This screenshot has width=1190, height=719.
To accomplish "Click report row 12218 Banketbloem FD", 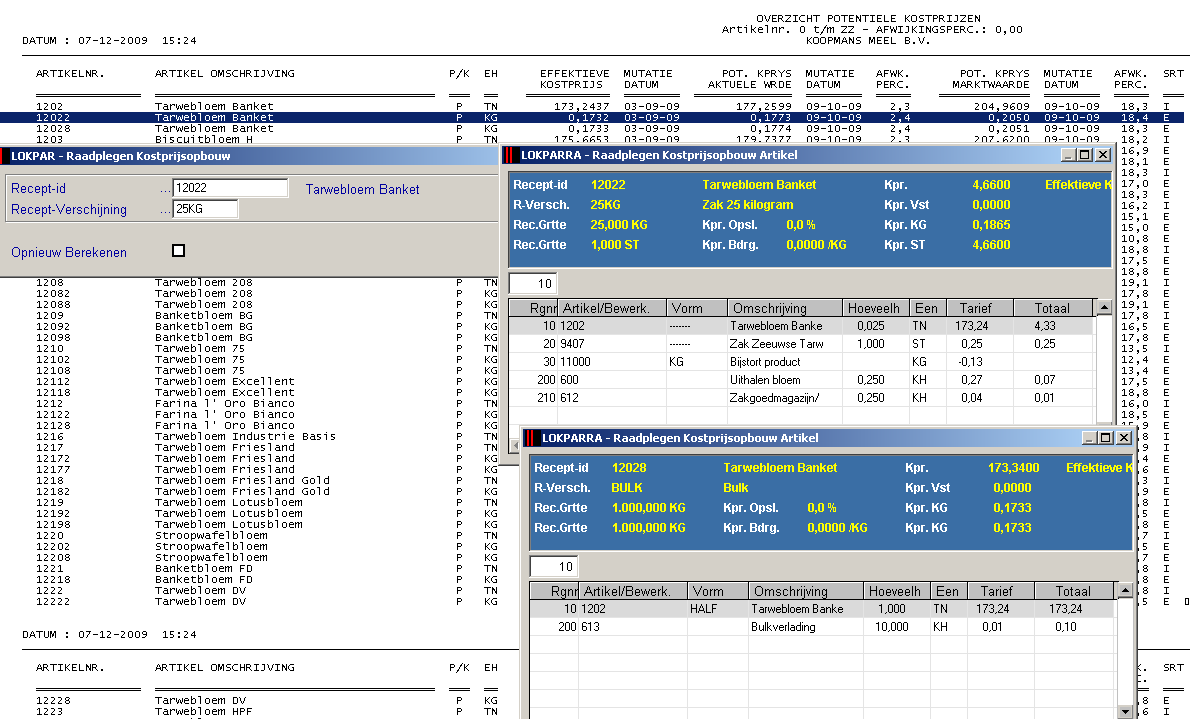I will (266, 579).
